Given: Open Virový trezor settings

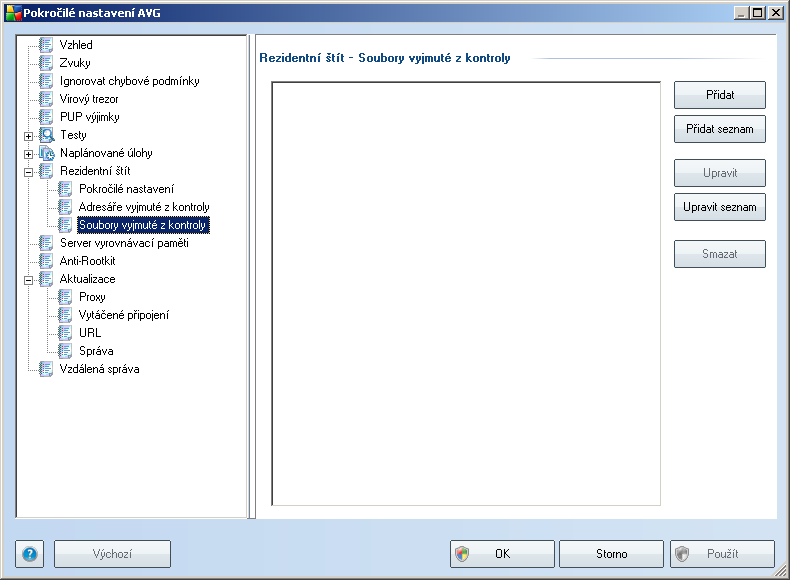Looking at the screenshot, I should [x=89, y=99].
